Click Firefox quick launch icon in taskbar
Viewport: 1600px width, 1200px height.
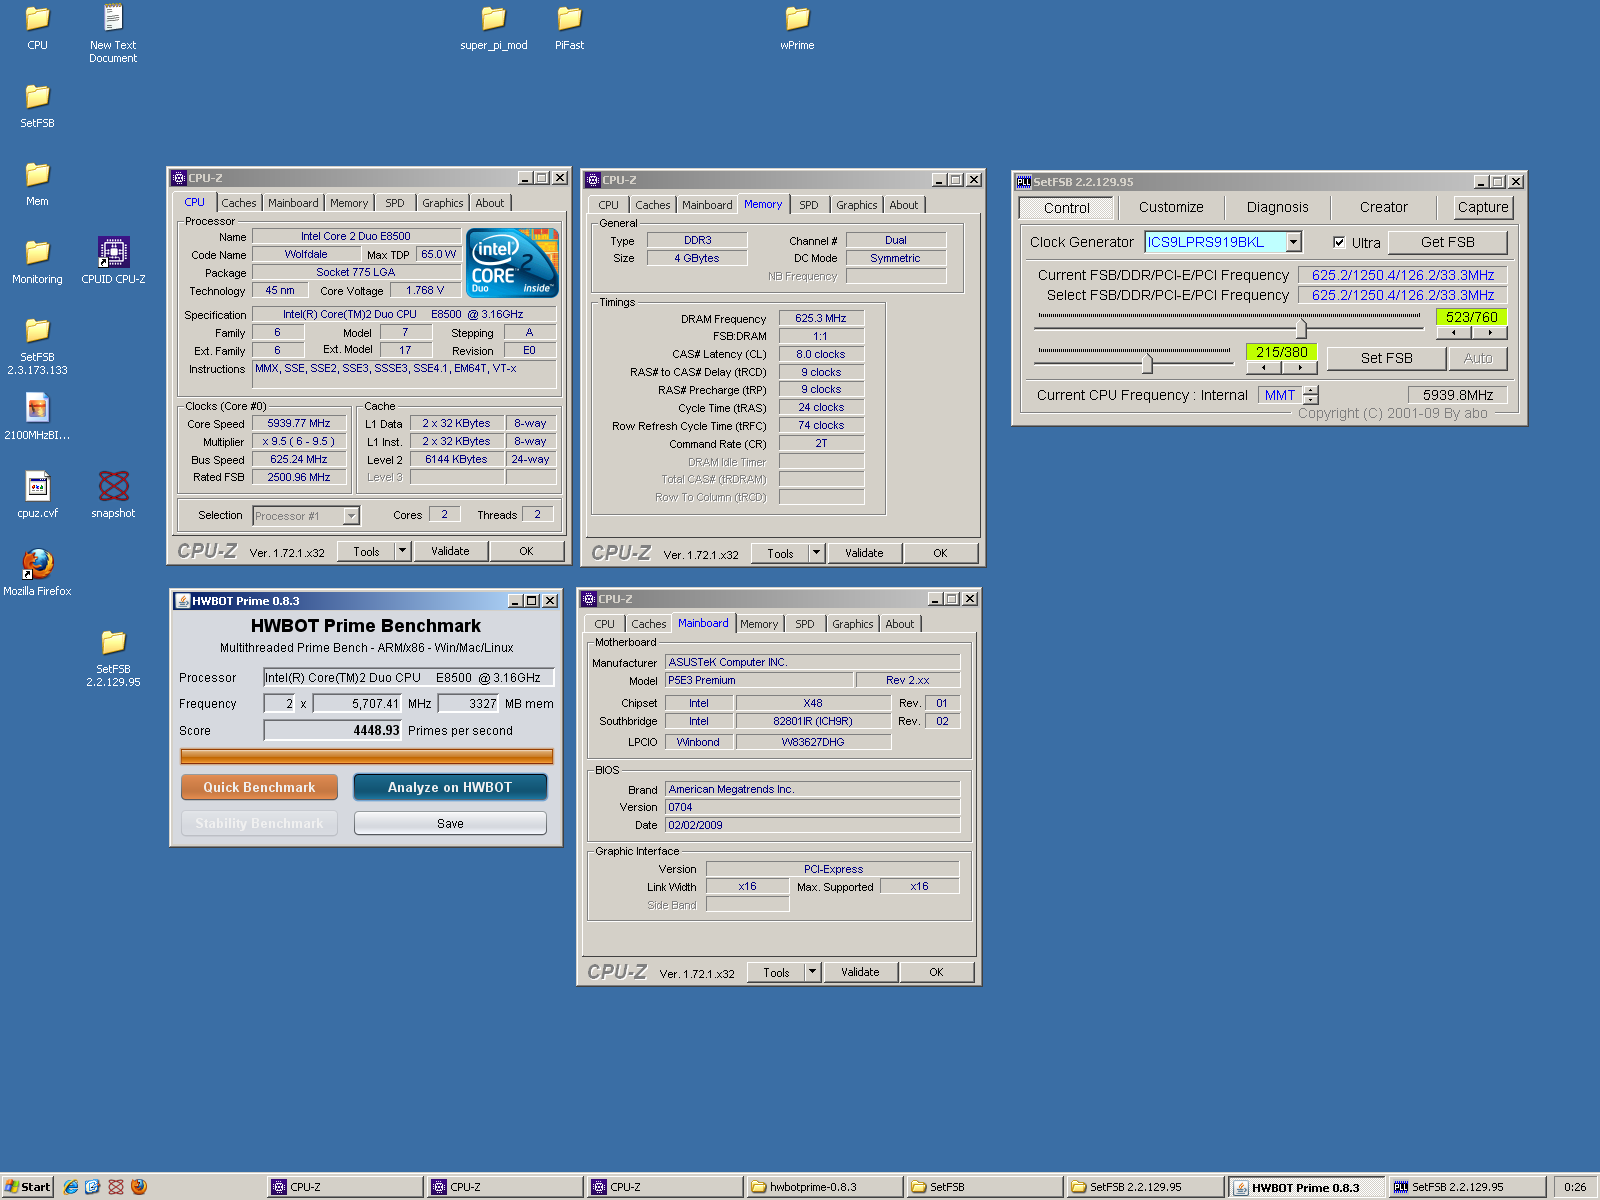(139, 1187)
